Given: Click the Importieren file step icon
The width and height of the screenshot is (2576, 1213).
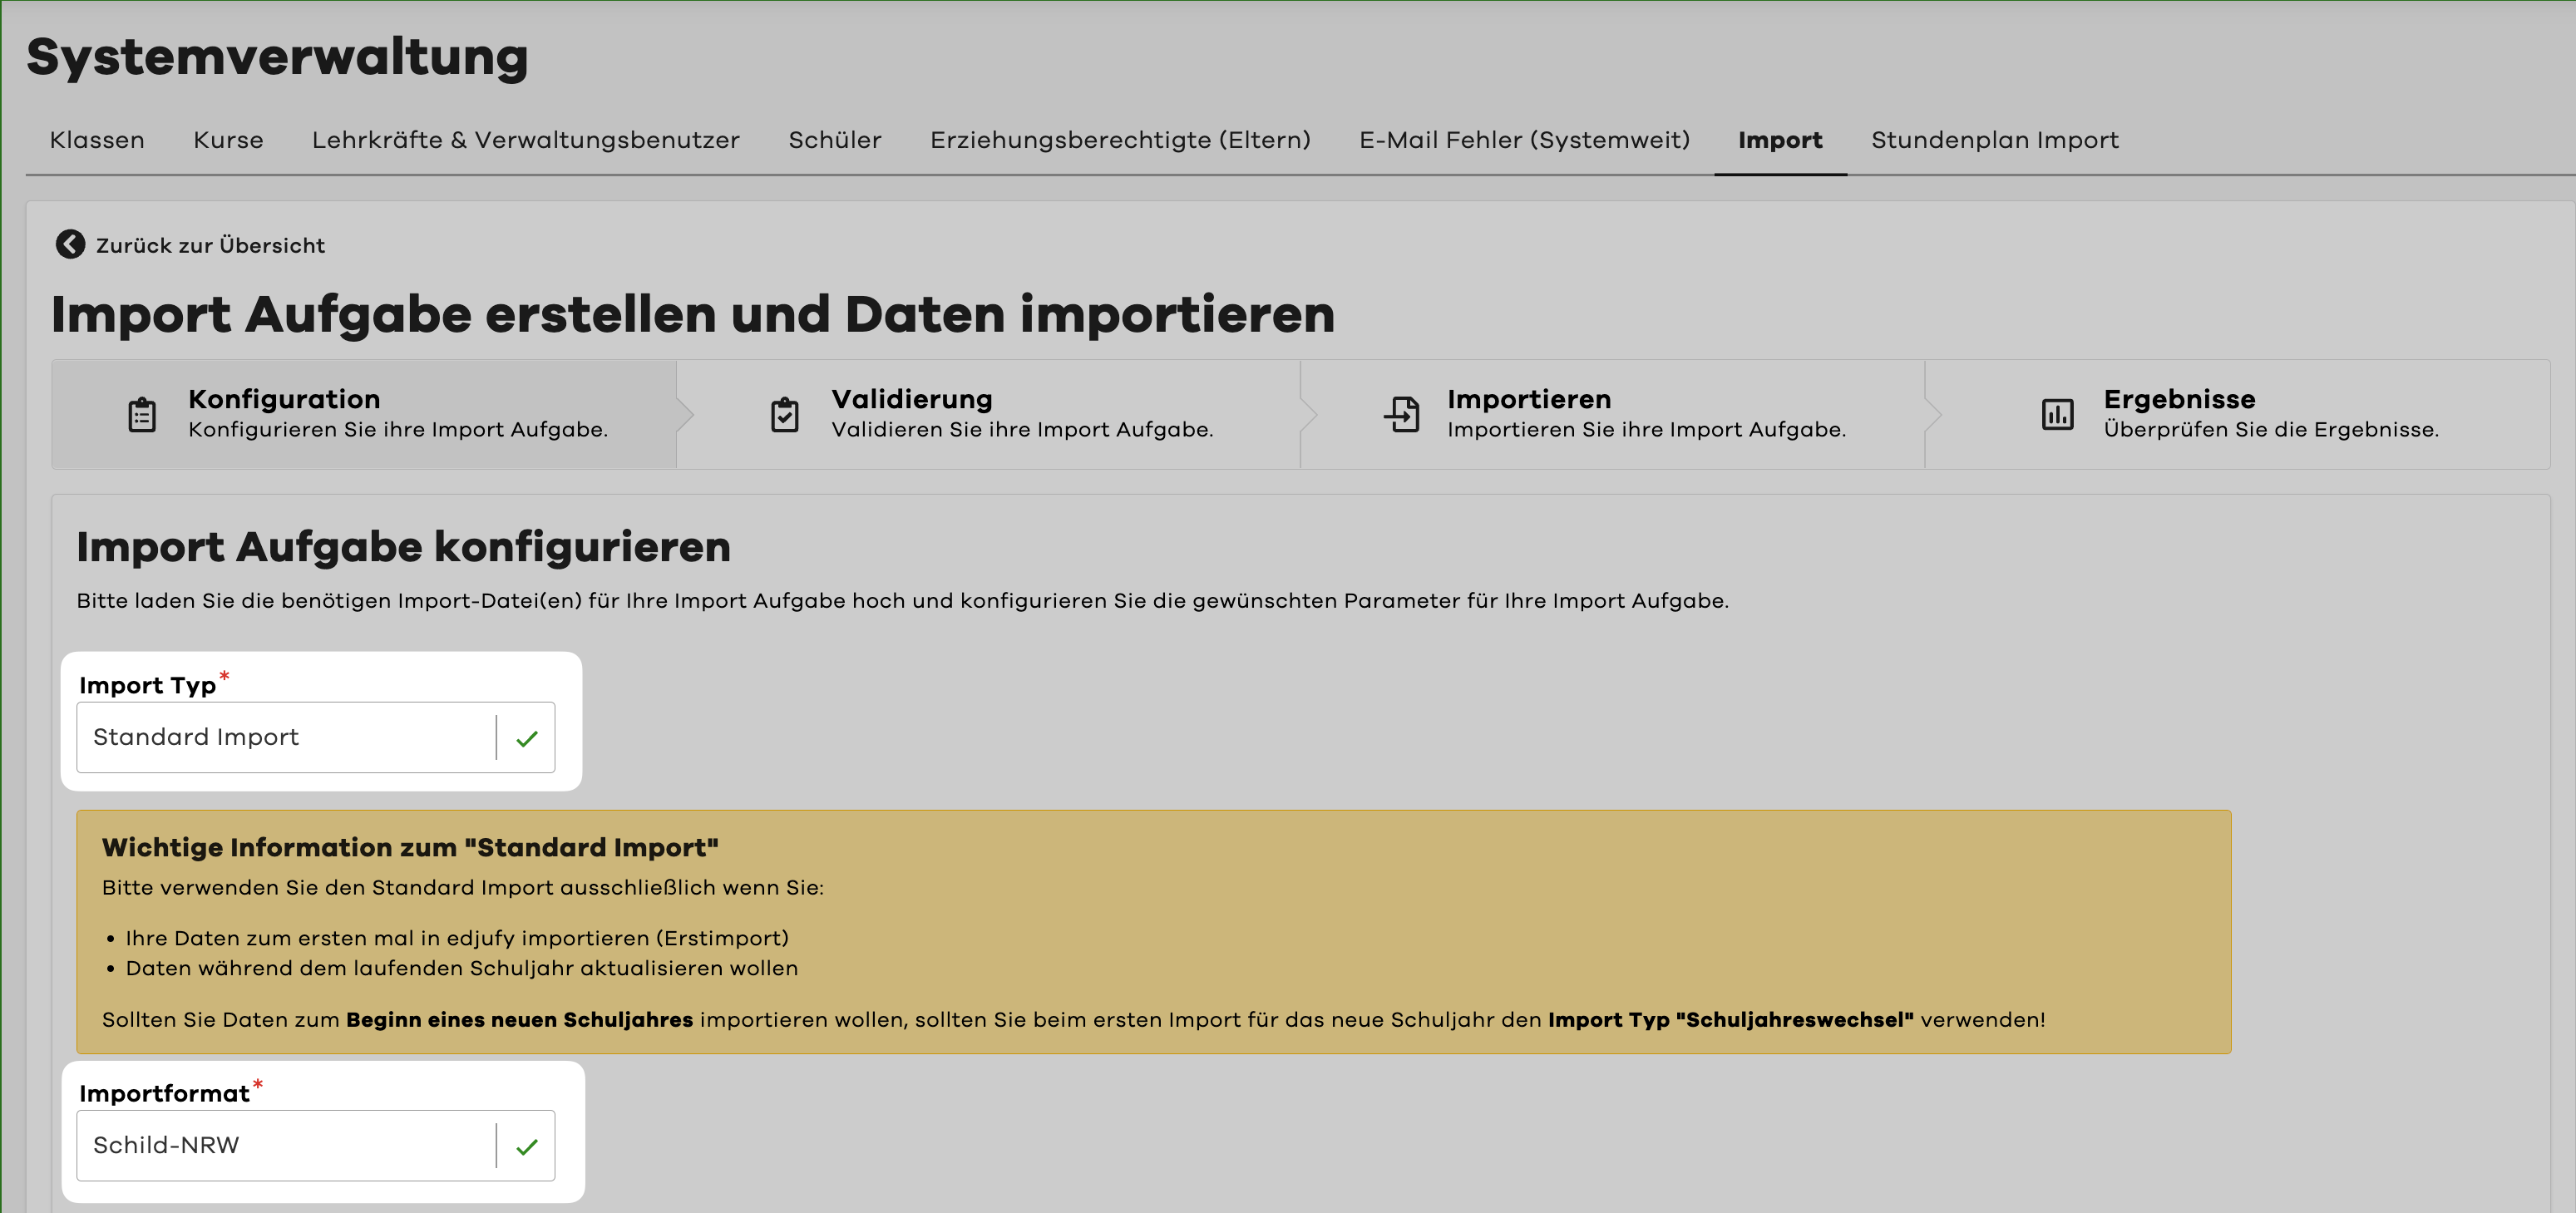Looking at the screenshot, I should coord(1402,414).
